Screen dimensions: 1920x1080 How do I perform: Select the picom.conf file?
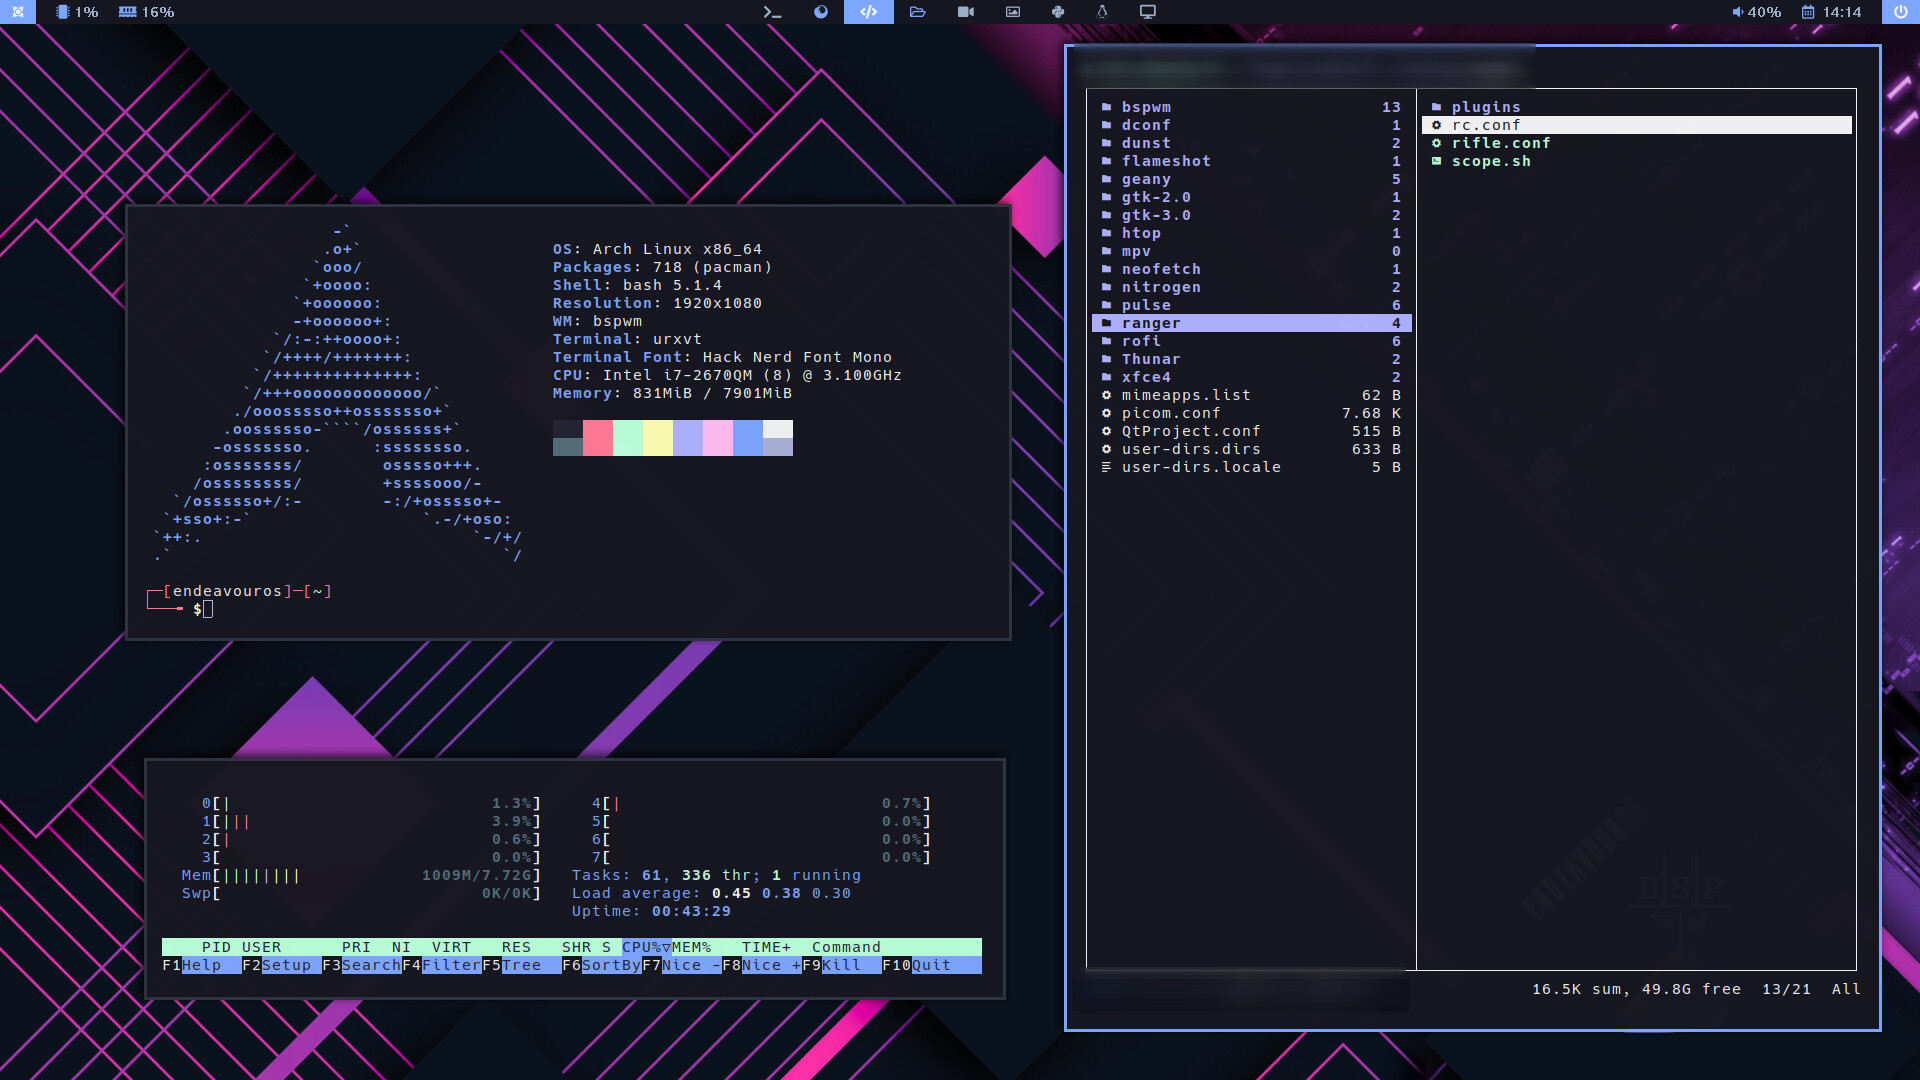(1251, 413)
